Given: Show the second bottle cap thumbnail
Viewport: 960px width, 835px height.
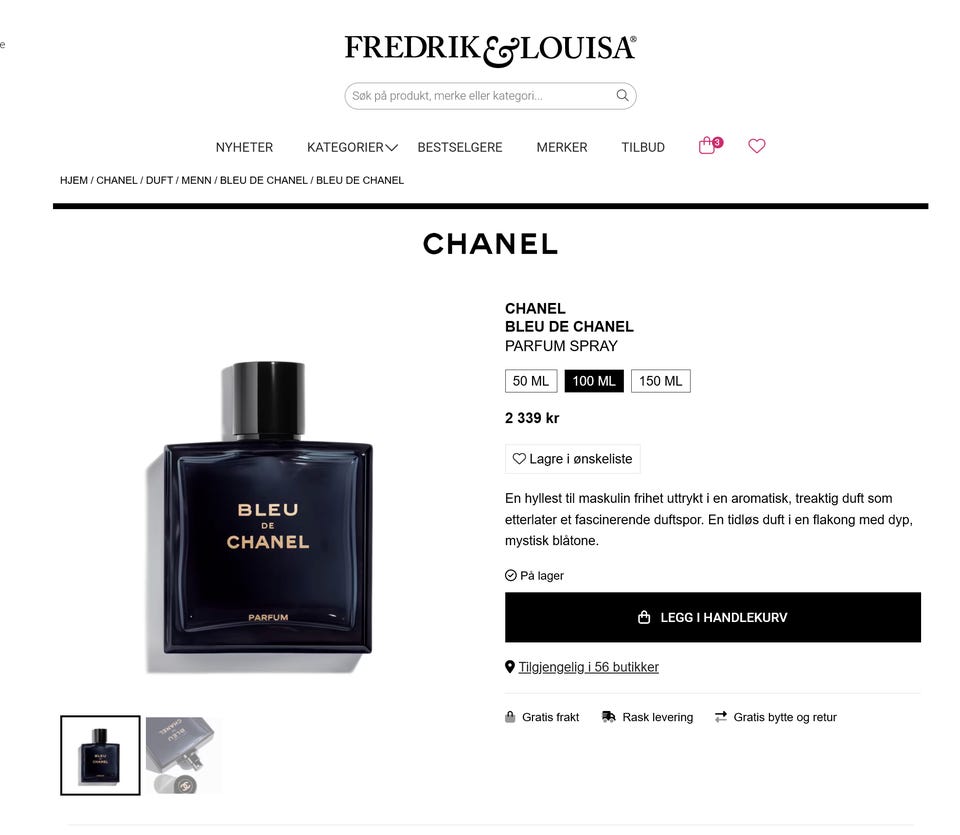Looking at the screenshot, I should click(183, 755).
